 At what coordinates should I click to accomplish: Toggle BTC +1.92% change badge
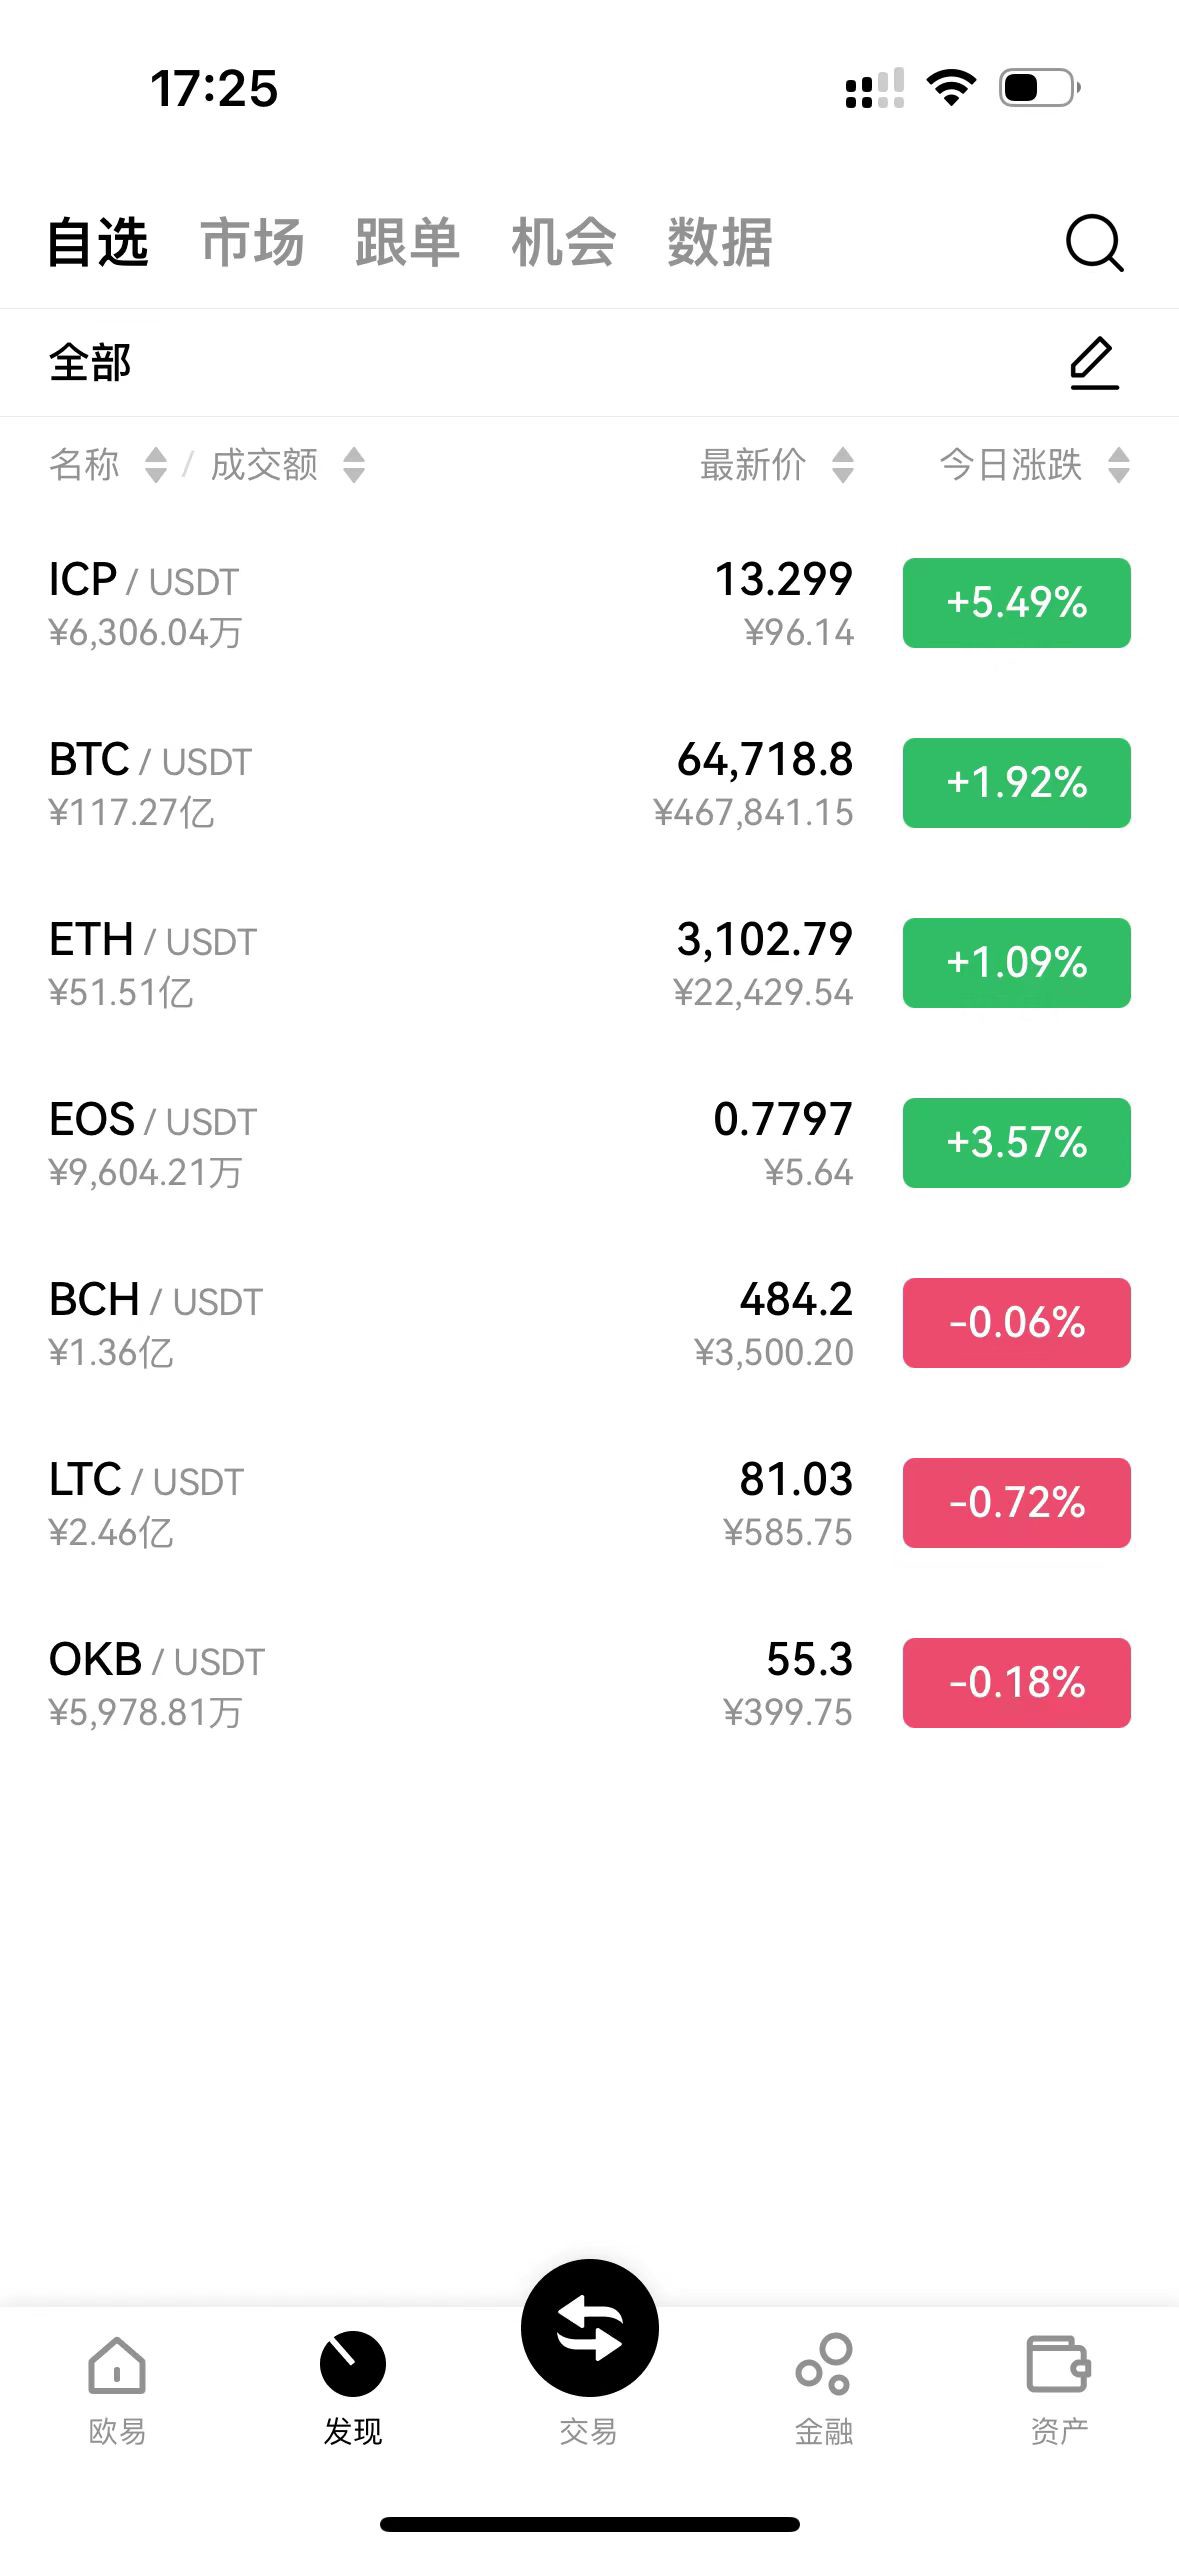1016,783
